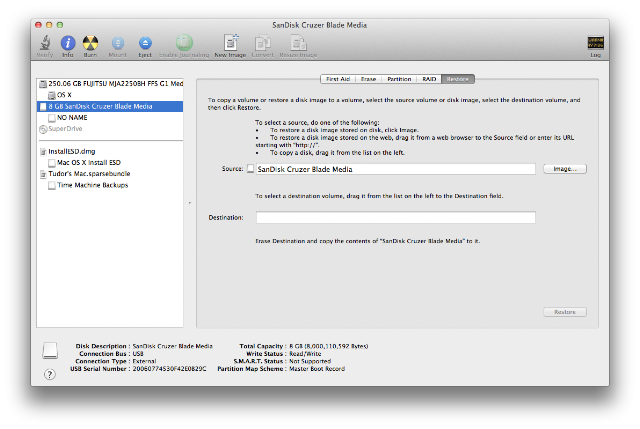Click the Enable Journaling icon
Screen dimensions: 640x429
184,42
